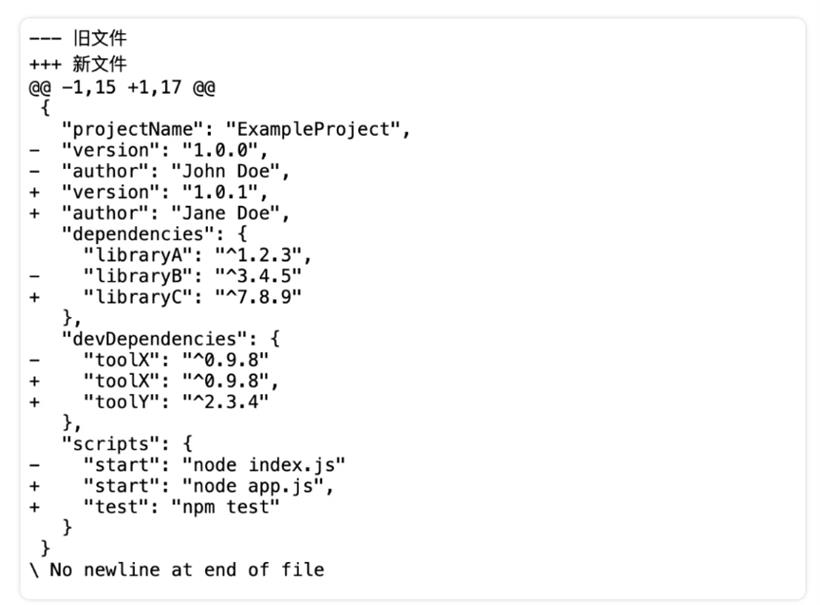The width and height of the screenshot is (820, 605).
Task: Click the added start node app.js line
Action: pyautogui.click(x=181, y=486)
